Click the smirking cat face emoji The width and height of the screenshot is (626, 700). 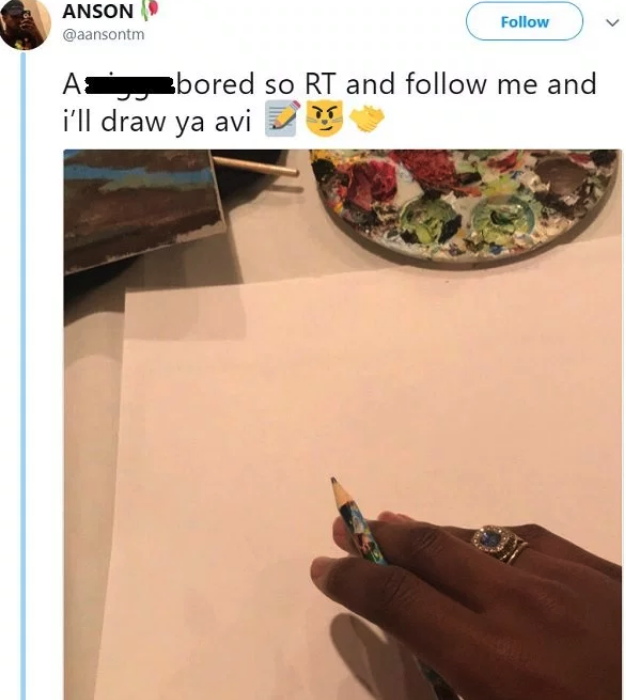(322, 119)
